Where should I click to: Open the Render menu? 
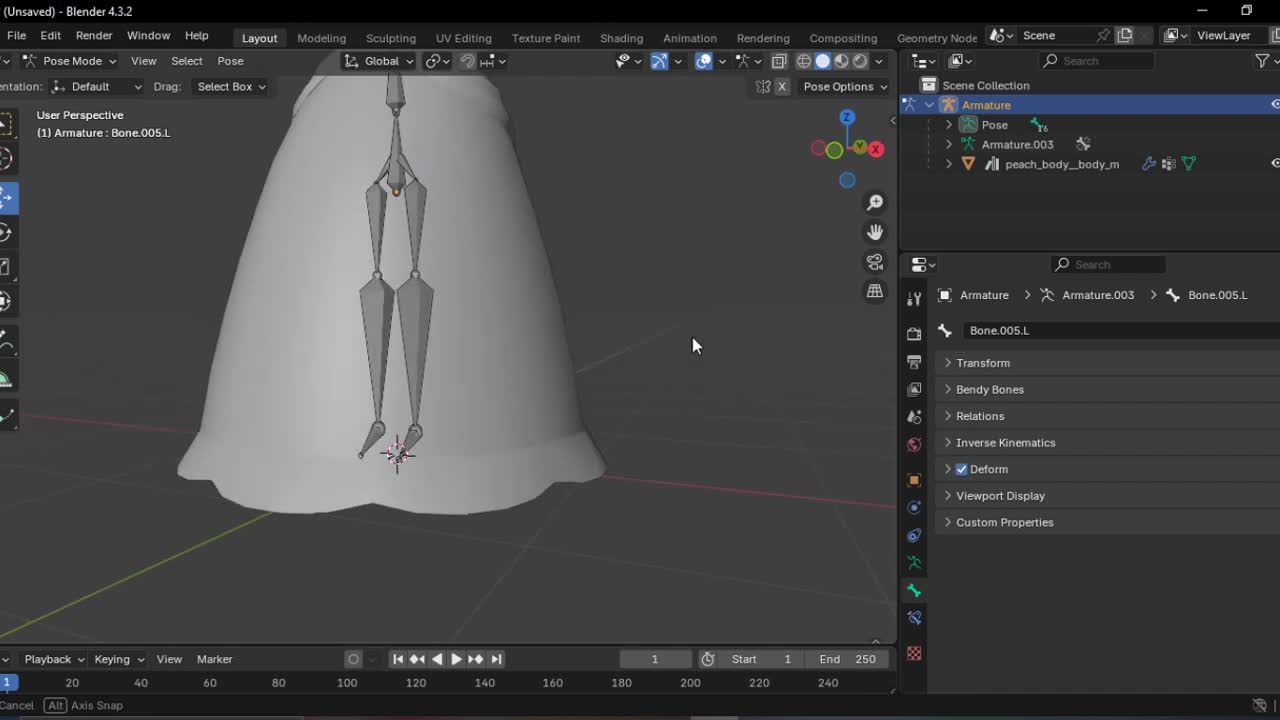point(94,36)
